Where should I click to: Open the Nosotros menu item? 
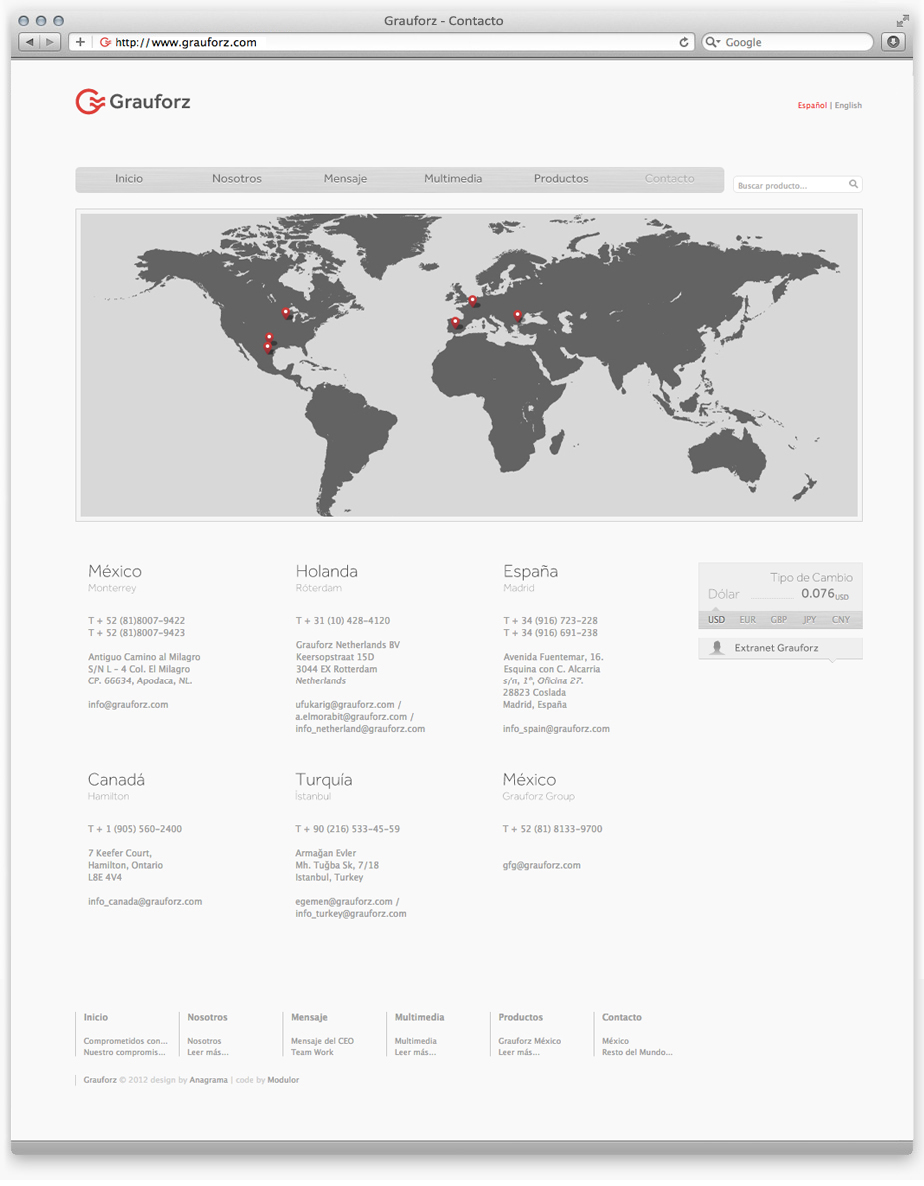(237, 179)
